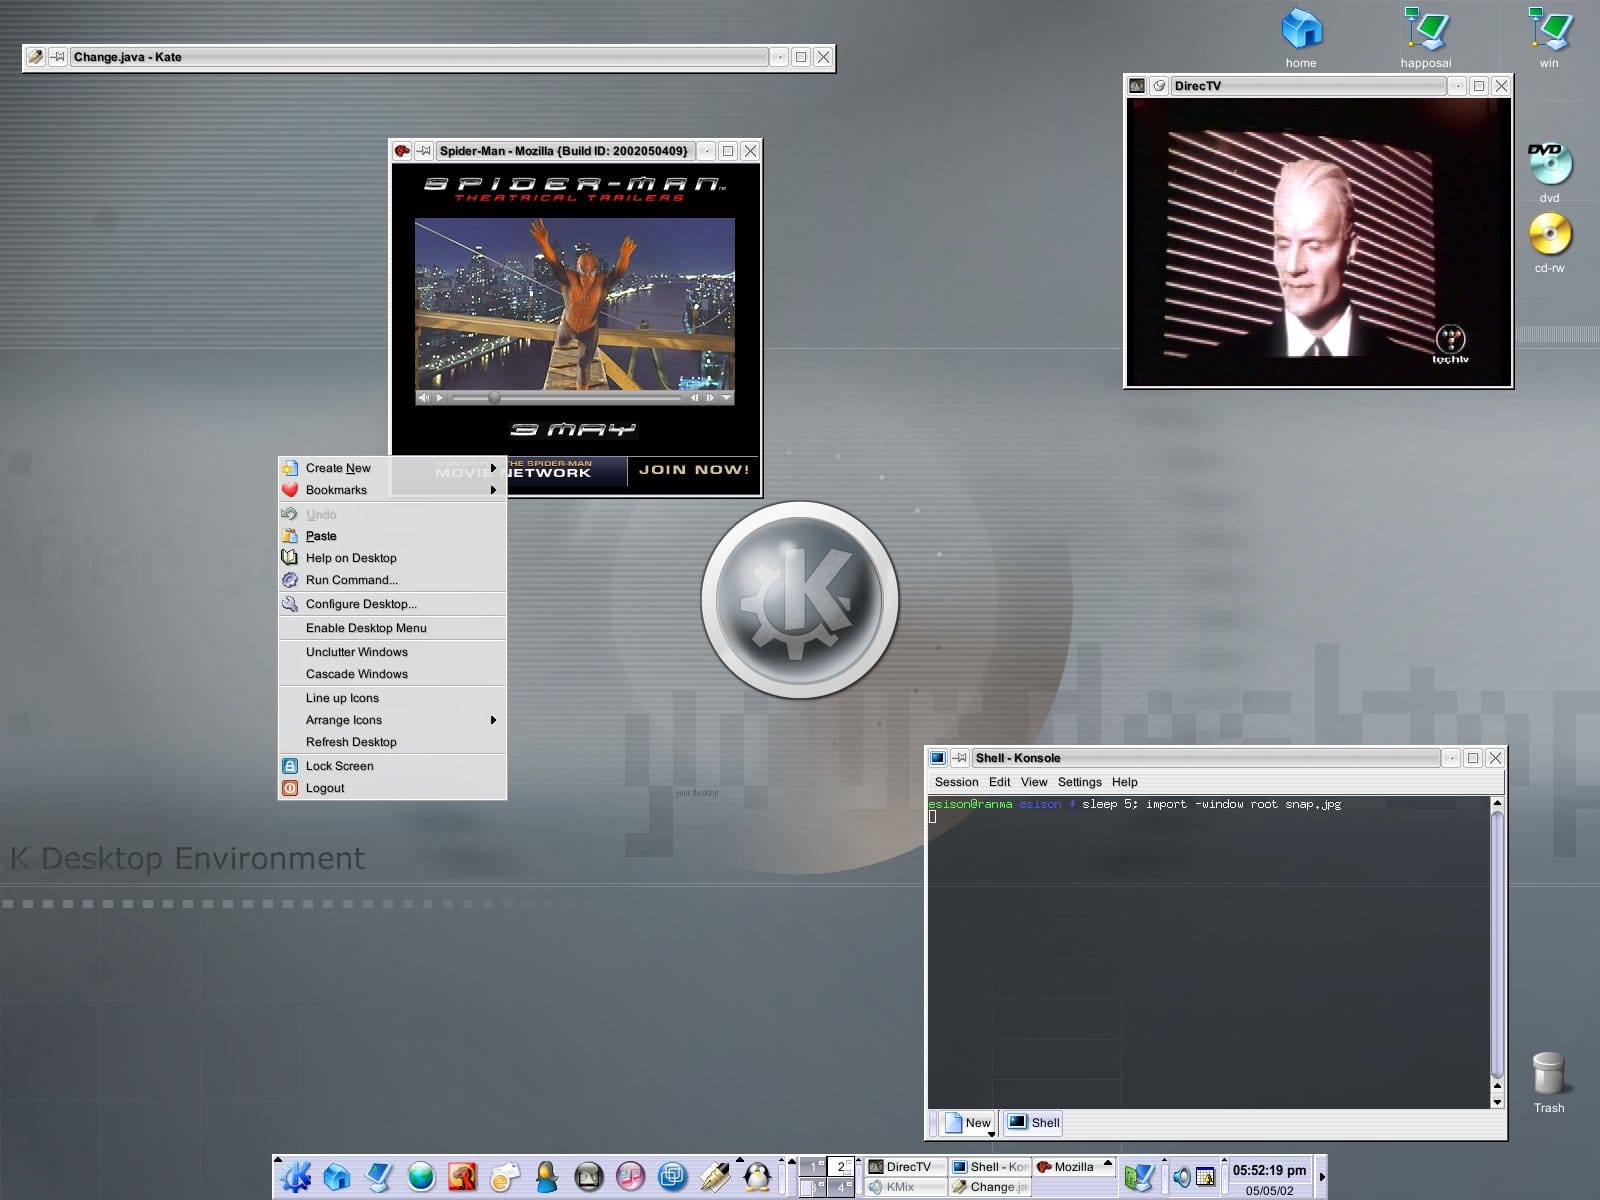The image size is (1600, 1200).
Task: Click the Konsole window titlebar terminal icon
Action: tap(938, 758)
